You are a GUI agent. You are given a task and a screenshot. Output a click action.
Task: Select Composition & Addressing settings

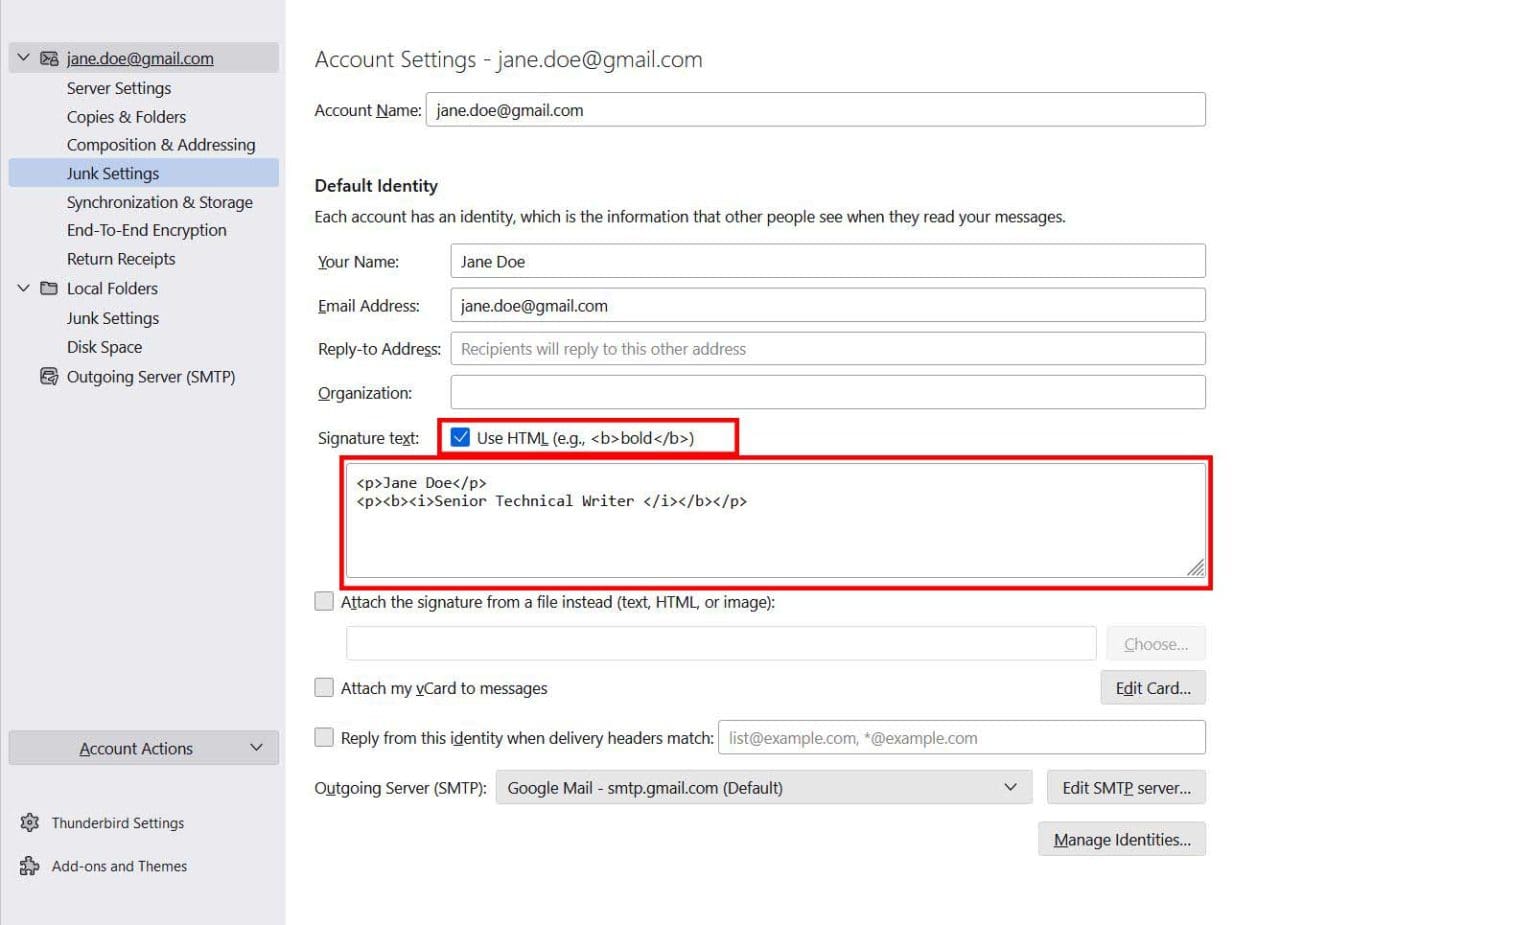[x=160, y=144]
